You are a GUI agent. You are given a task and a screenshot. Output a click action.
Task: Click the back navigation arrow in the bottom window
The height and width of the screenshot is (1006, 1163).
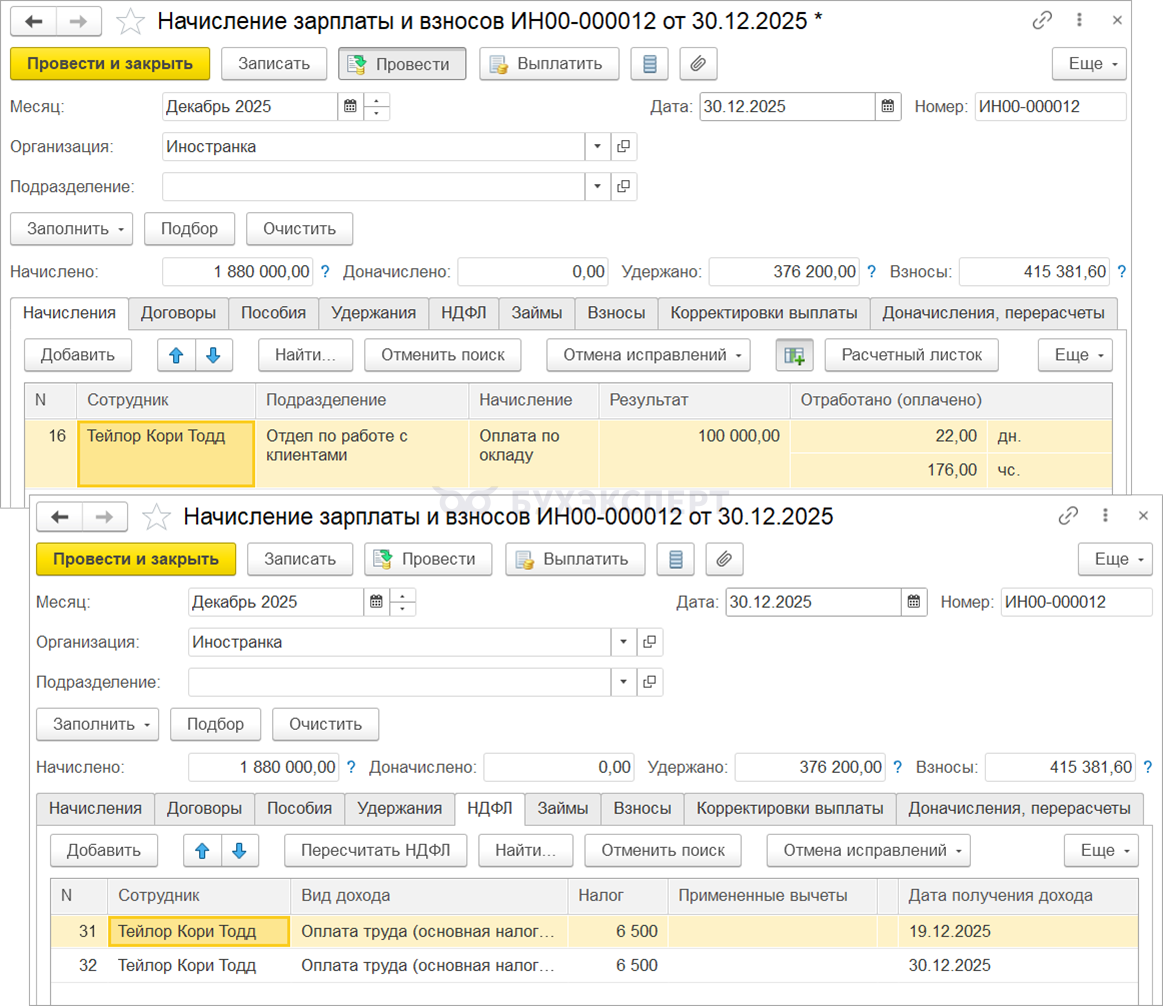(x=60, y=517)
